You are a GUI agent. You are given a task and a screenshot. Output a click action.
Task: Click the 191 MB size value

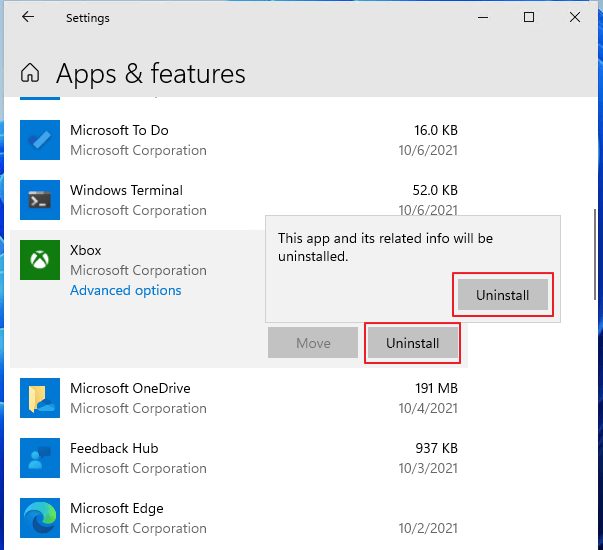pos(436,388)
